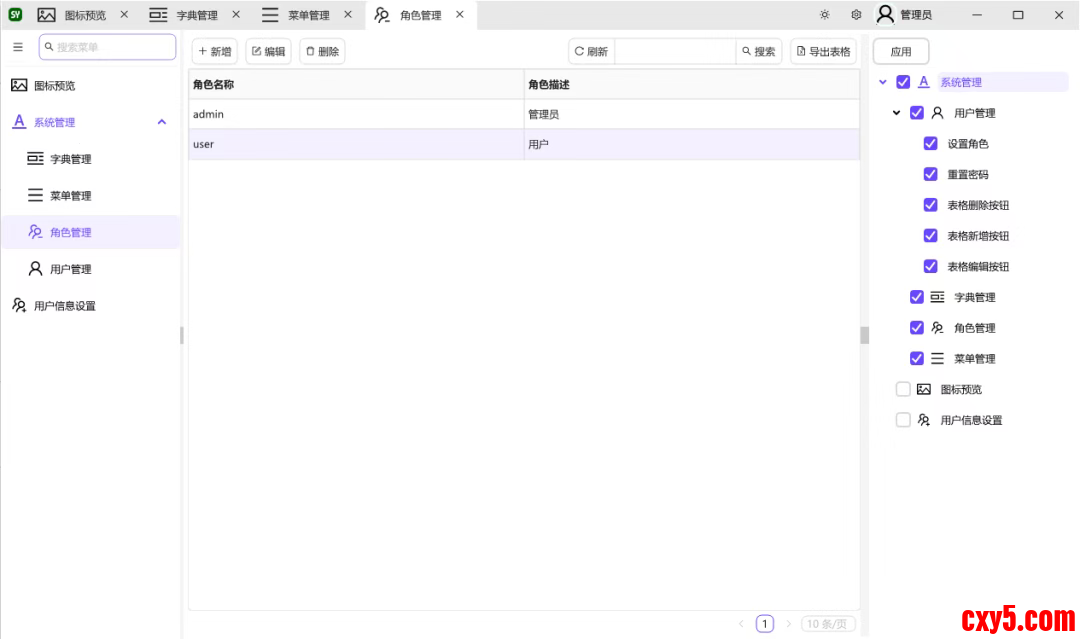Screen dimensions: 1080x639
Task: Click the 搜索菜单 search input field
Action: pos(112,47)
